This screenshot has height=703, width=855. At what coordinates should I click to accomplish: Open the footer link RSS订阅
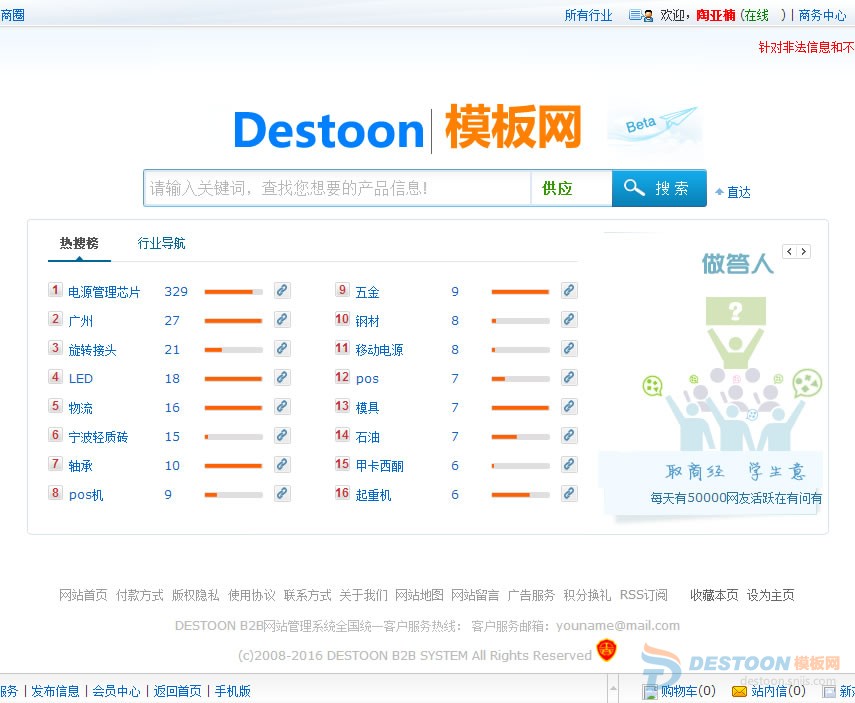pyautogui.click(x=643, y=595)
